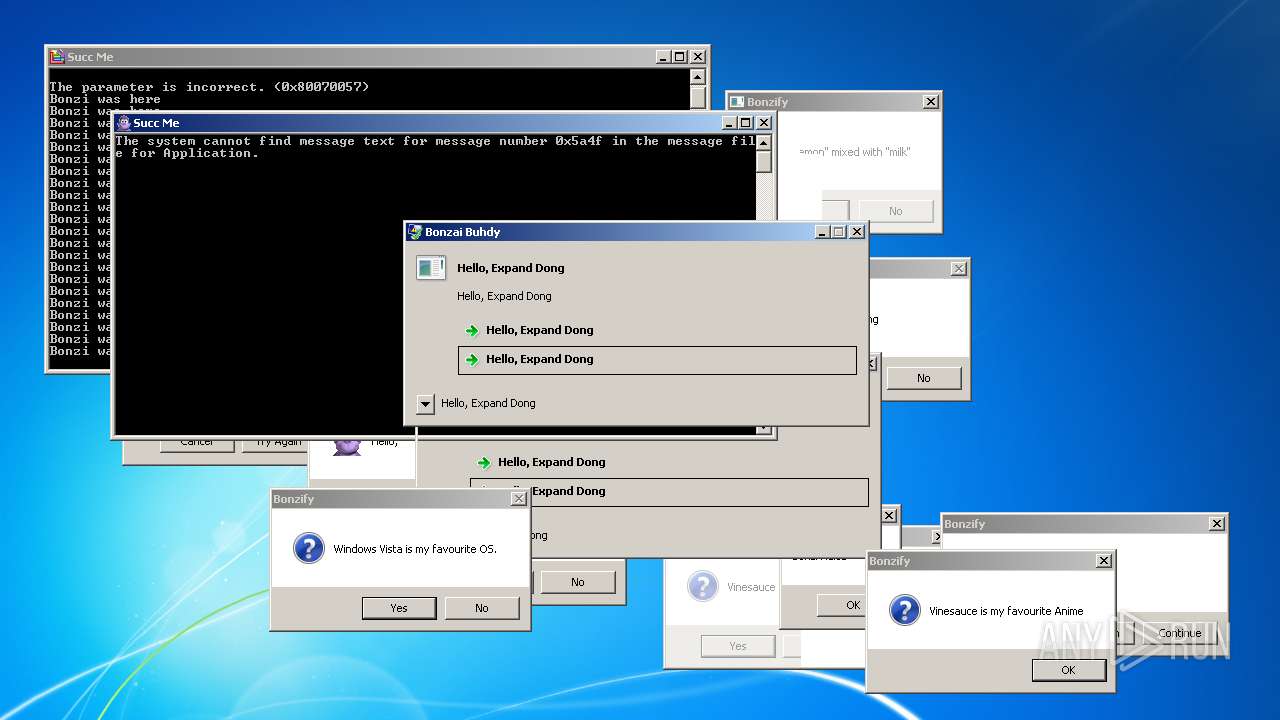Click the greyed Yes button below Vinesauce
The image size is (1280, 720).
pos(738,646)
